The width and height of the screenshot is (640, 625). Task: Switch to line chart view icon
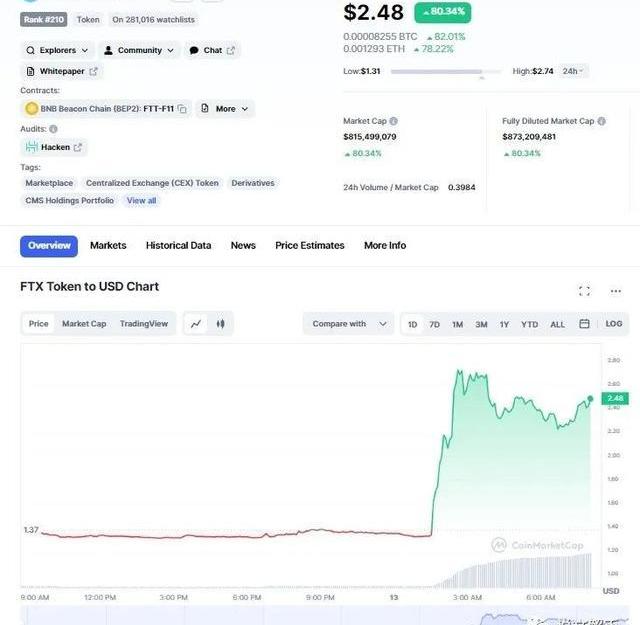pyautogui.click(x=196, y=324)
